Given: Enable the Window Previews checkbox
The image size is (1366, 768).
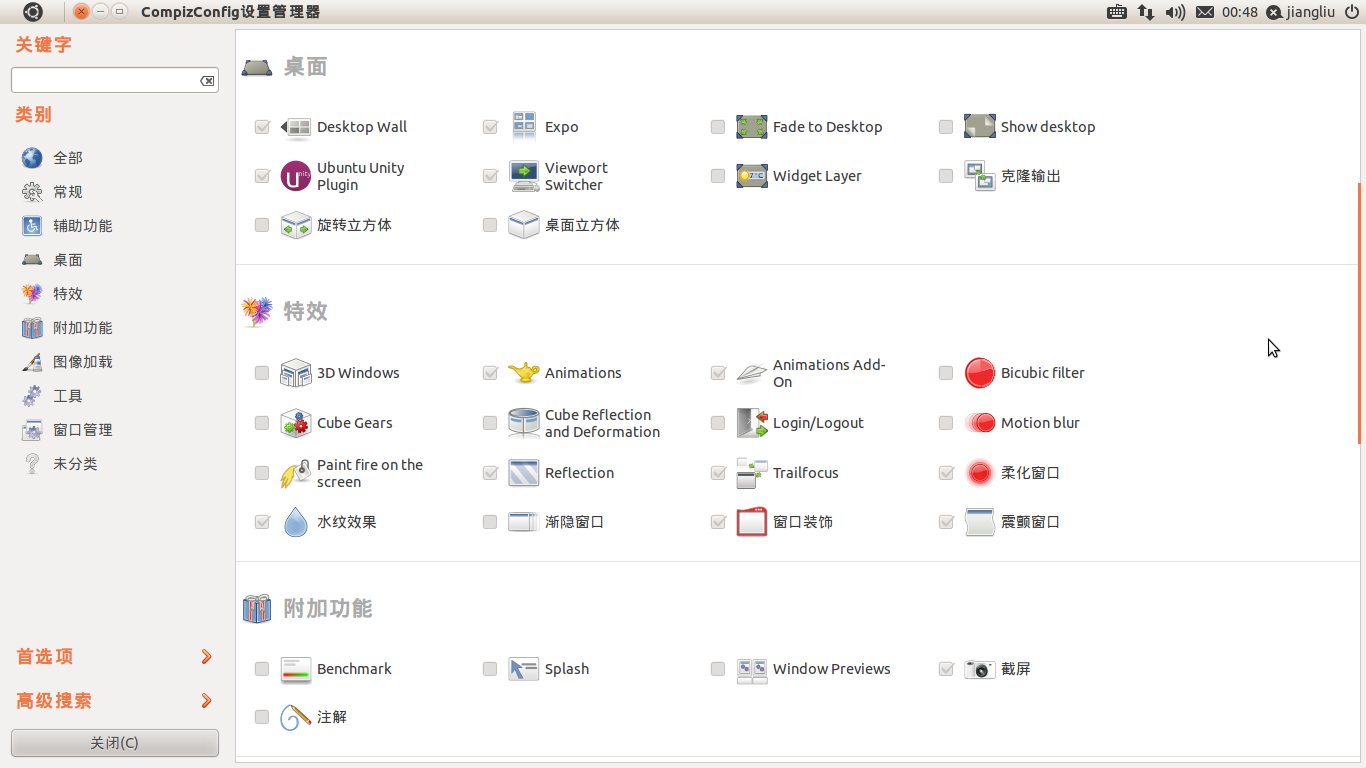Looking at the screenshot, I should tap(718, 669).
